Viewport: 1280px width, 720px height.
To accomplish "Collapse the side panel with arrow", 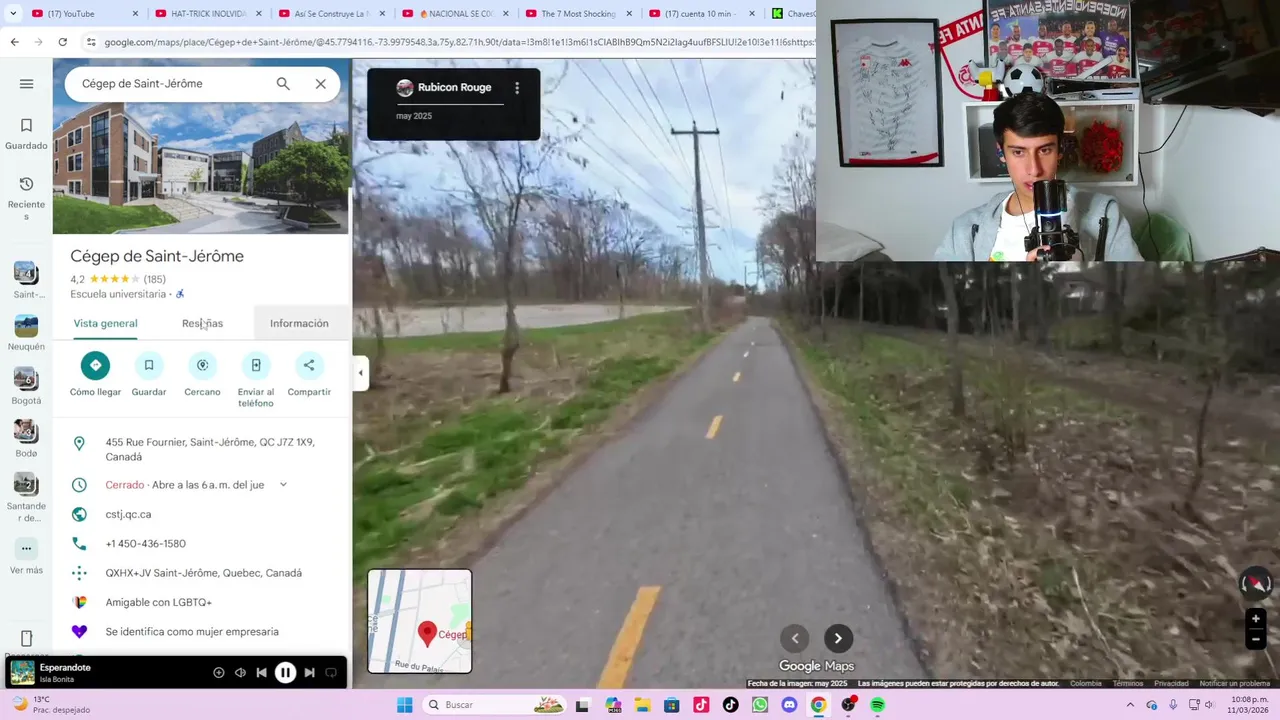I will (x=360, y=373).
